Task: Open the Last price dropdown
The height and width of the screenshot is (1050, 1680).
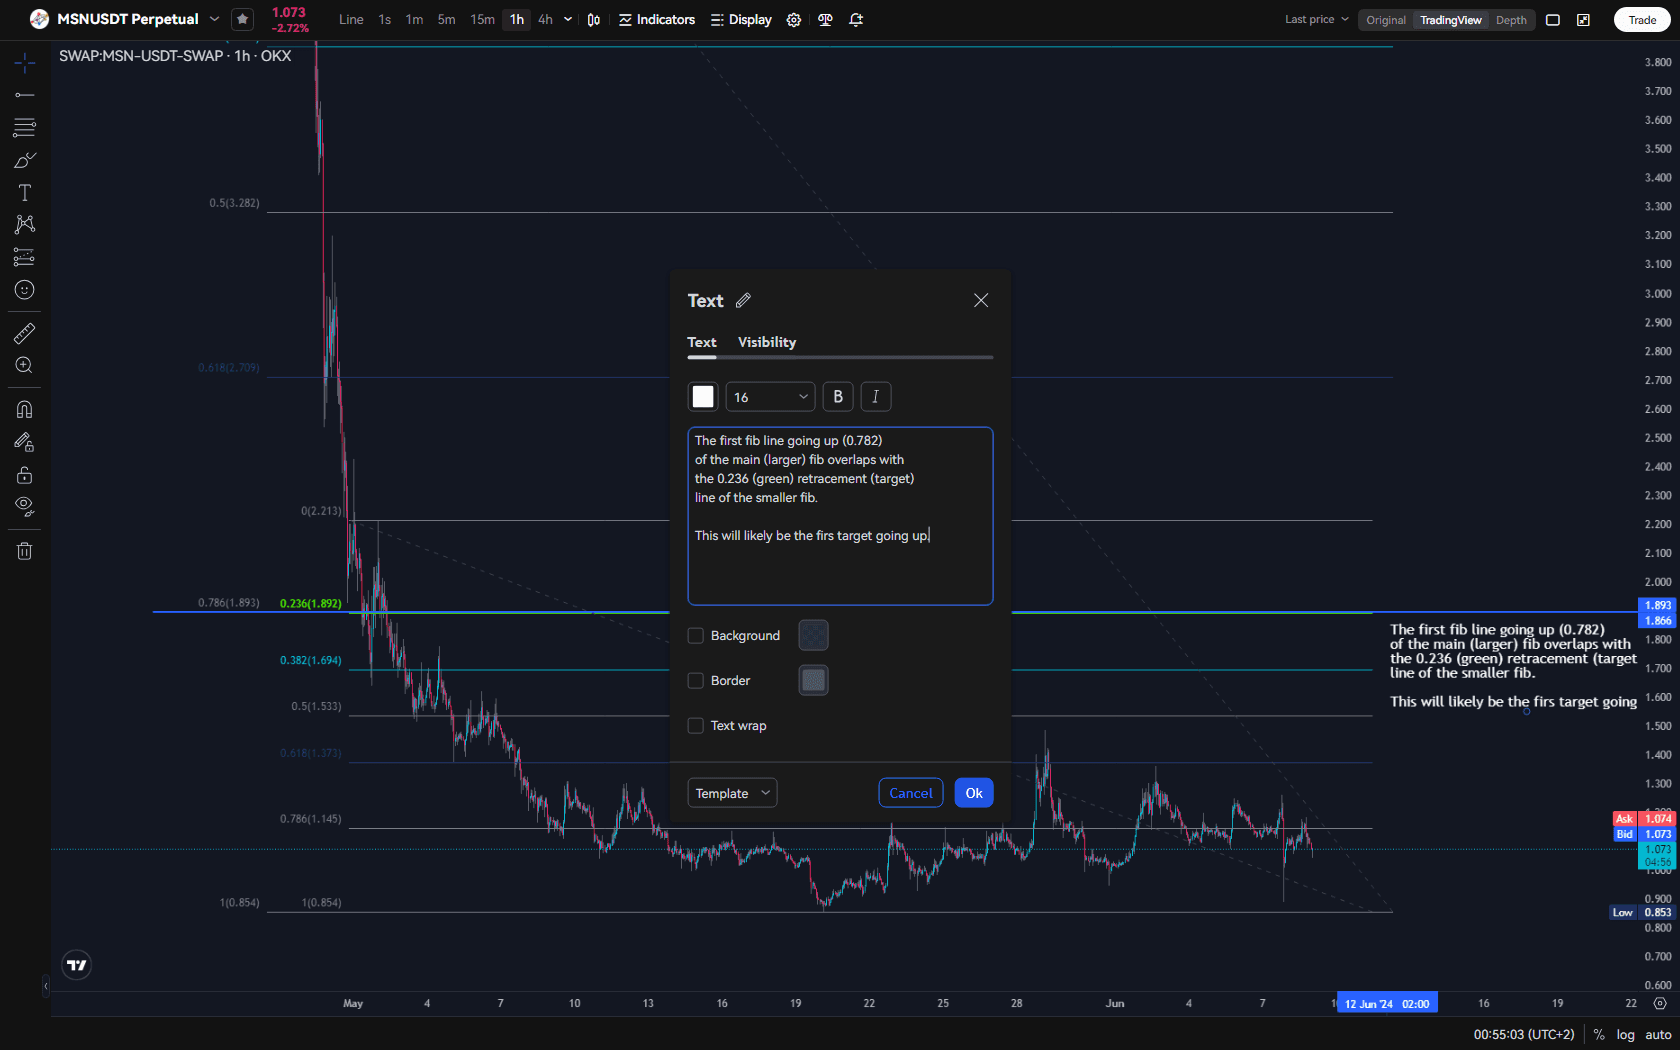Action: point(1317,19)
